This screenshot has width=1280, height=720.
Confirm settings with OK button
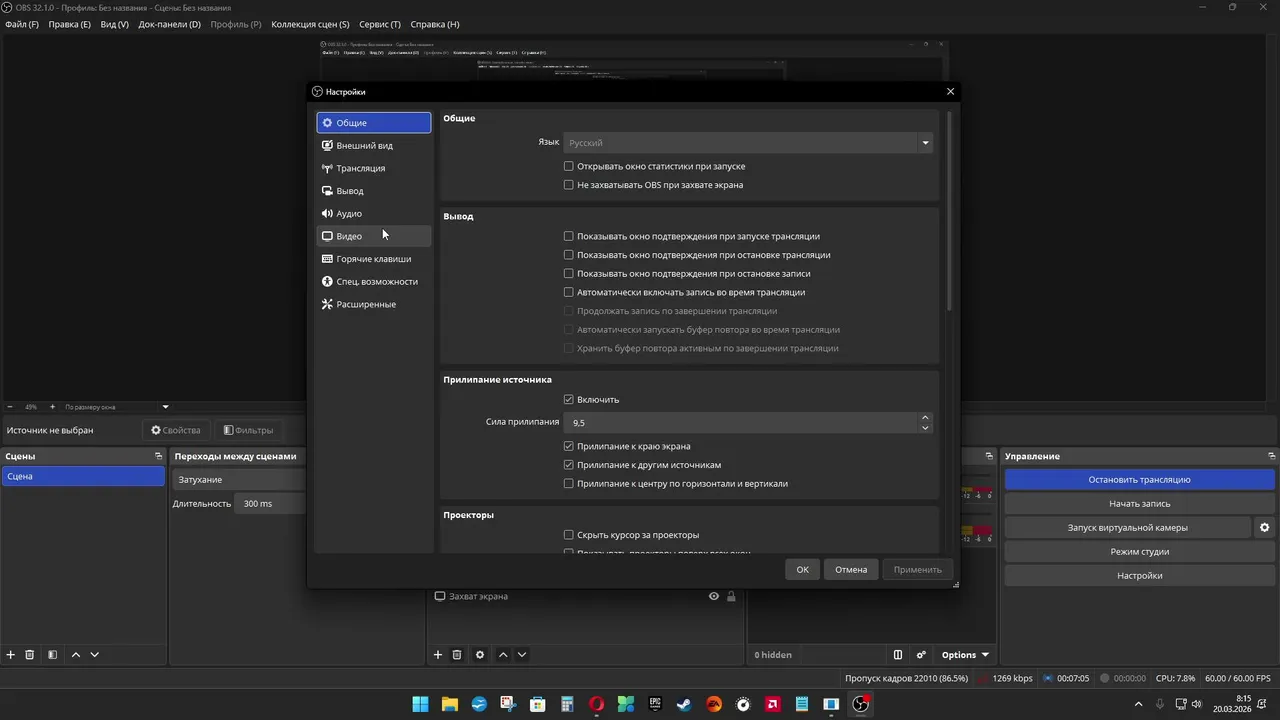802,569
